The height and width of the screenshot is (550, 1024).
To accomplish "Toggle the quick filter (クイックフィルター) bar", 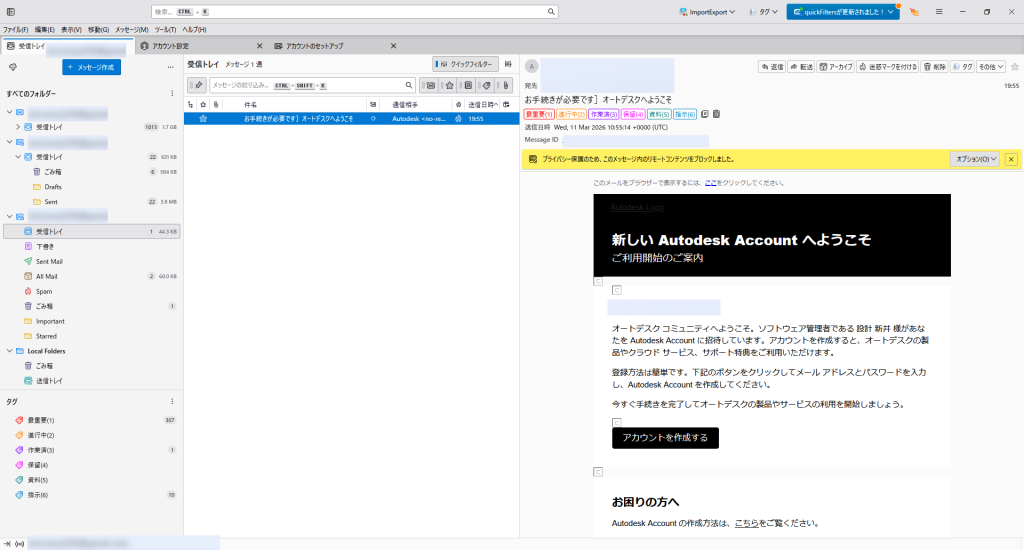I will [x=465, y=63].
